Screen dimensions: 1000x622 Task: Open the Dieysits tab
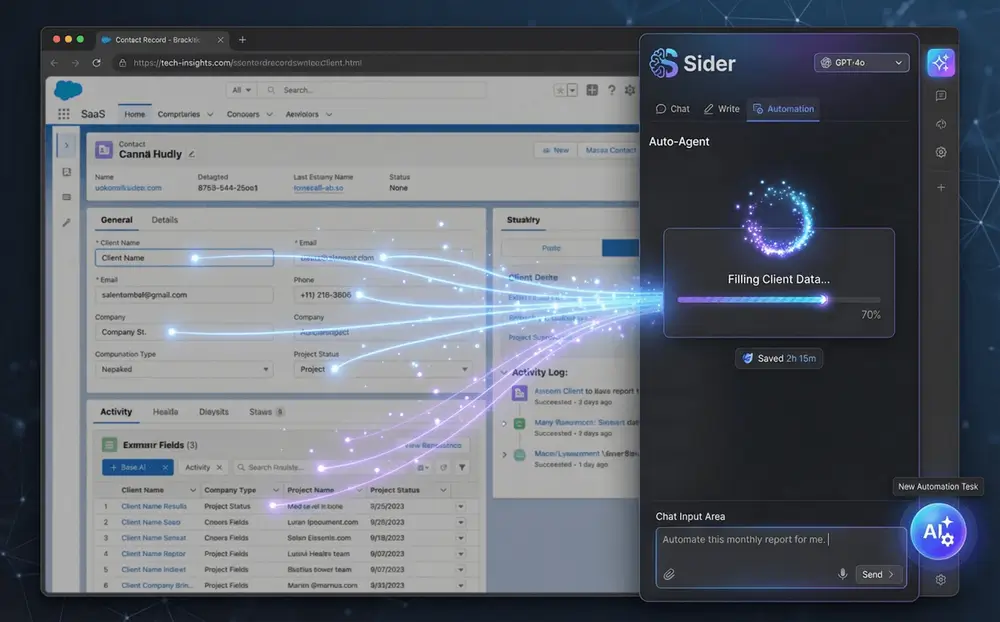[x=214, y=412]
